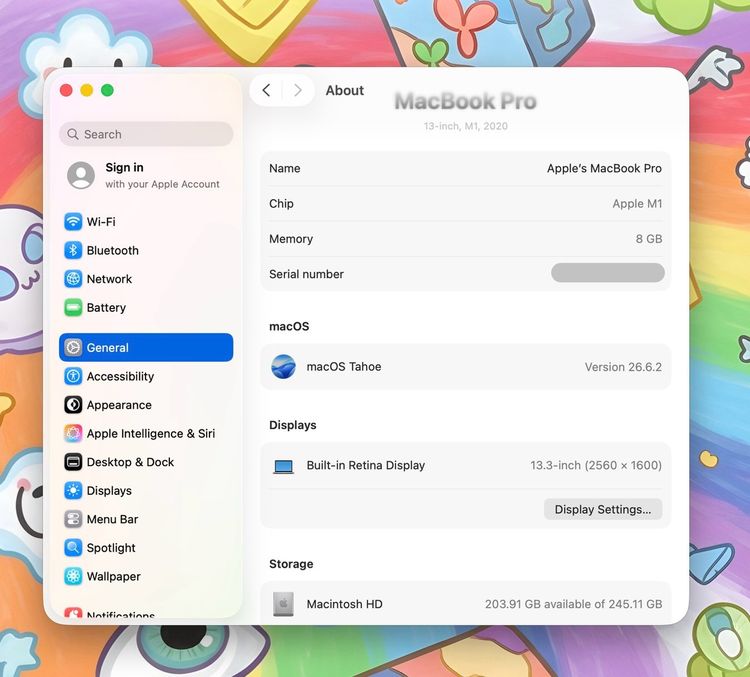
Task: Click the 8 GB memory value
Action: [649, 239]
